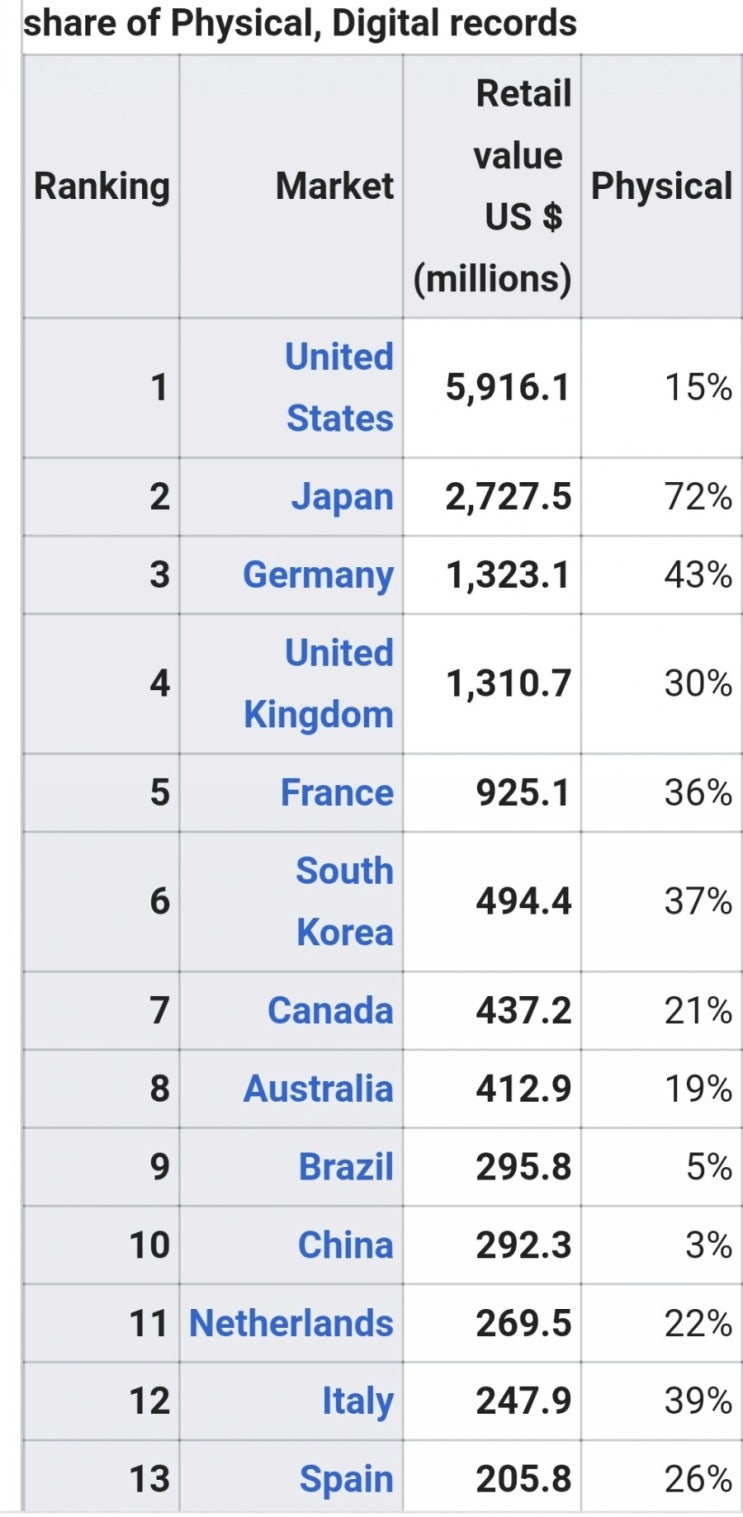Open the United Kingdom link
743x1517 pixels.
click(x=319, y=684)
